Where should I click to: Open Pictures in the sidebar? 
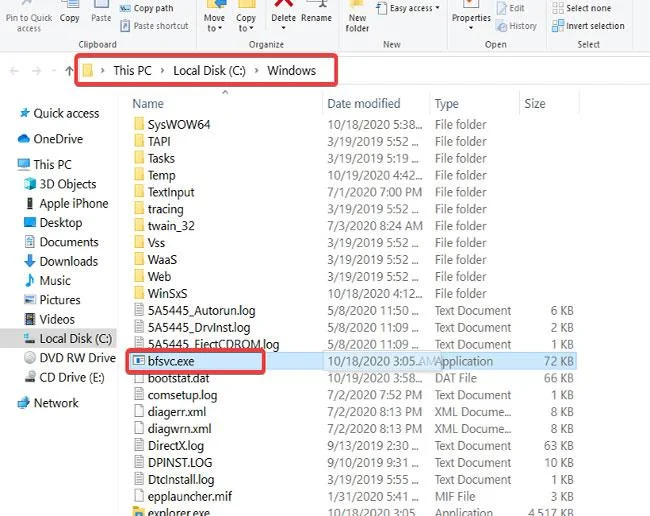pos(52,300)
